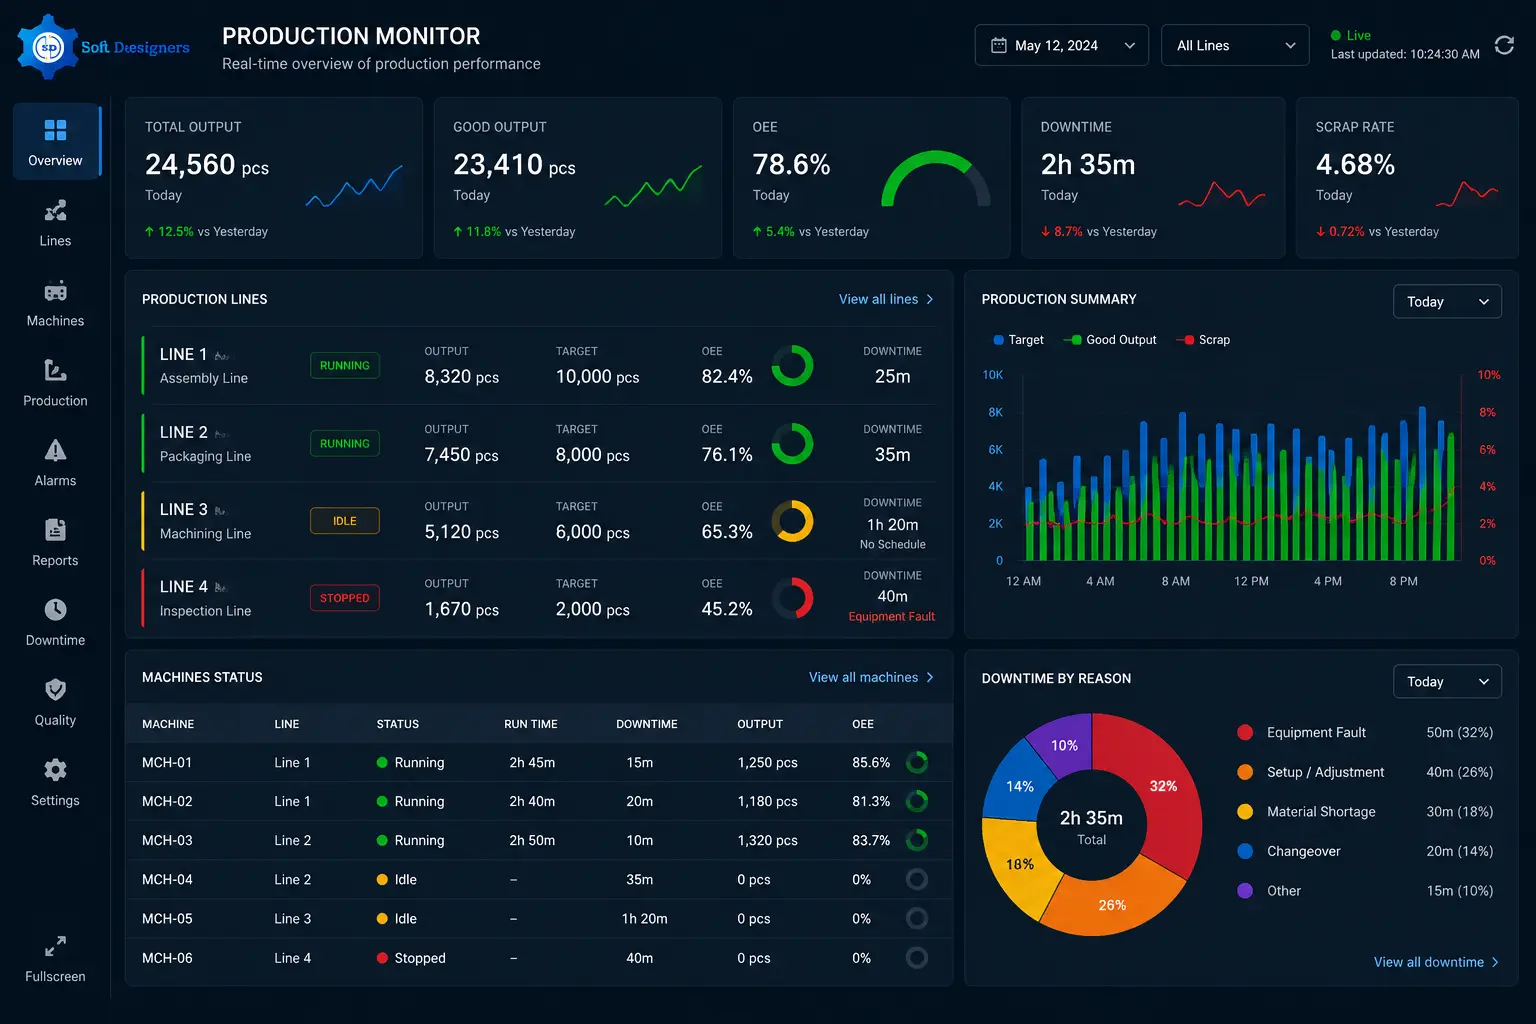
Task: Click MCH-03 OEE ring indicator
Action: (x=916, y=840)
